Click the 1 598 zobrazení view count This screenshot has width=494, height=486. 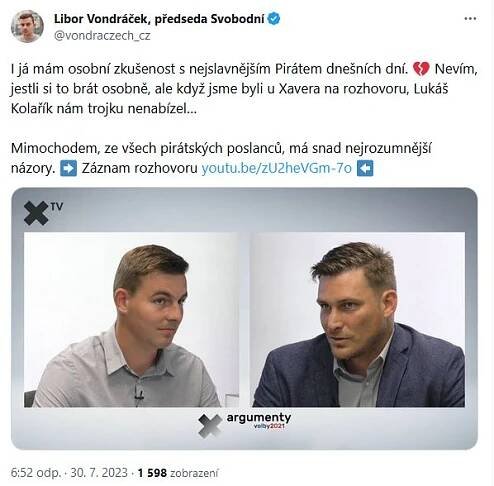178,473
